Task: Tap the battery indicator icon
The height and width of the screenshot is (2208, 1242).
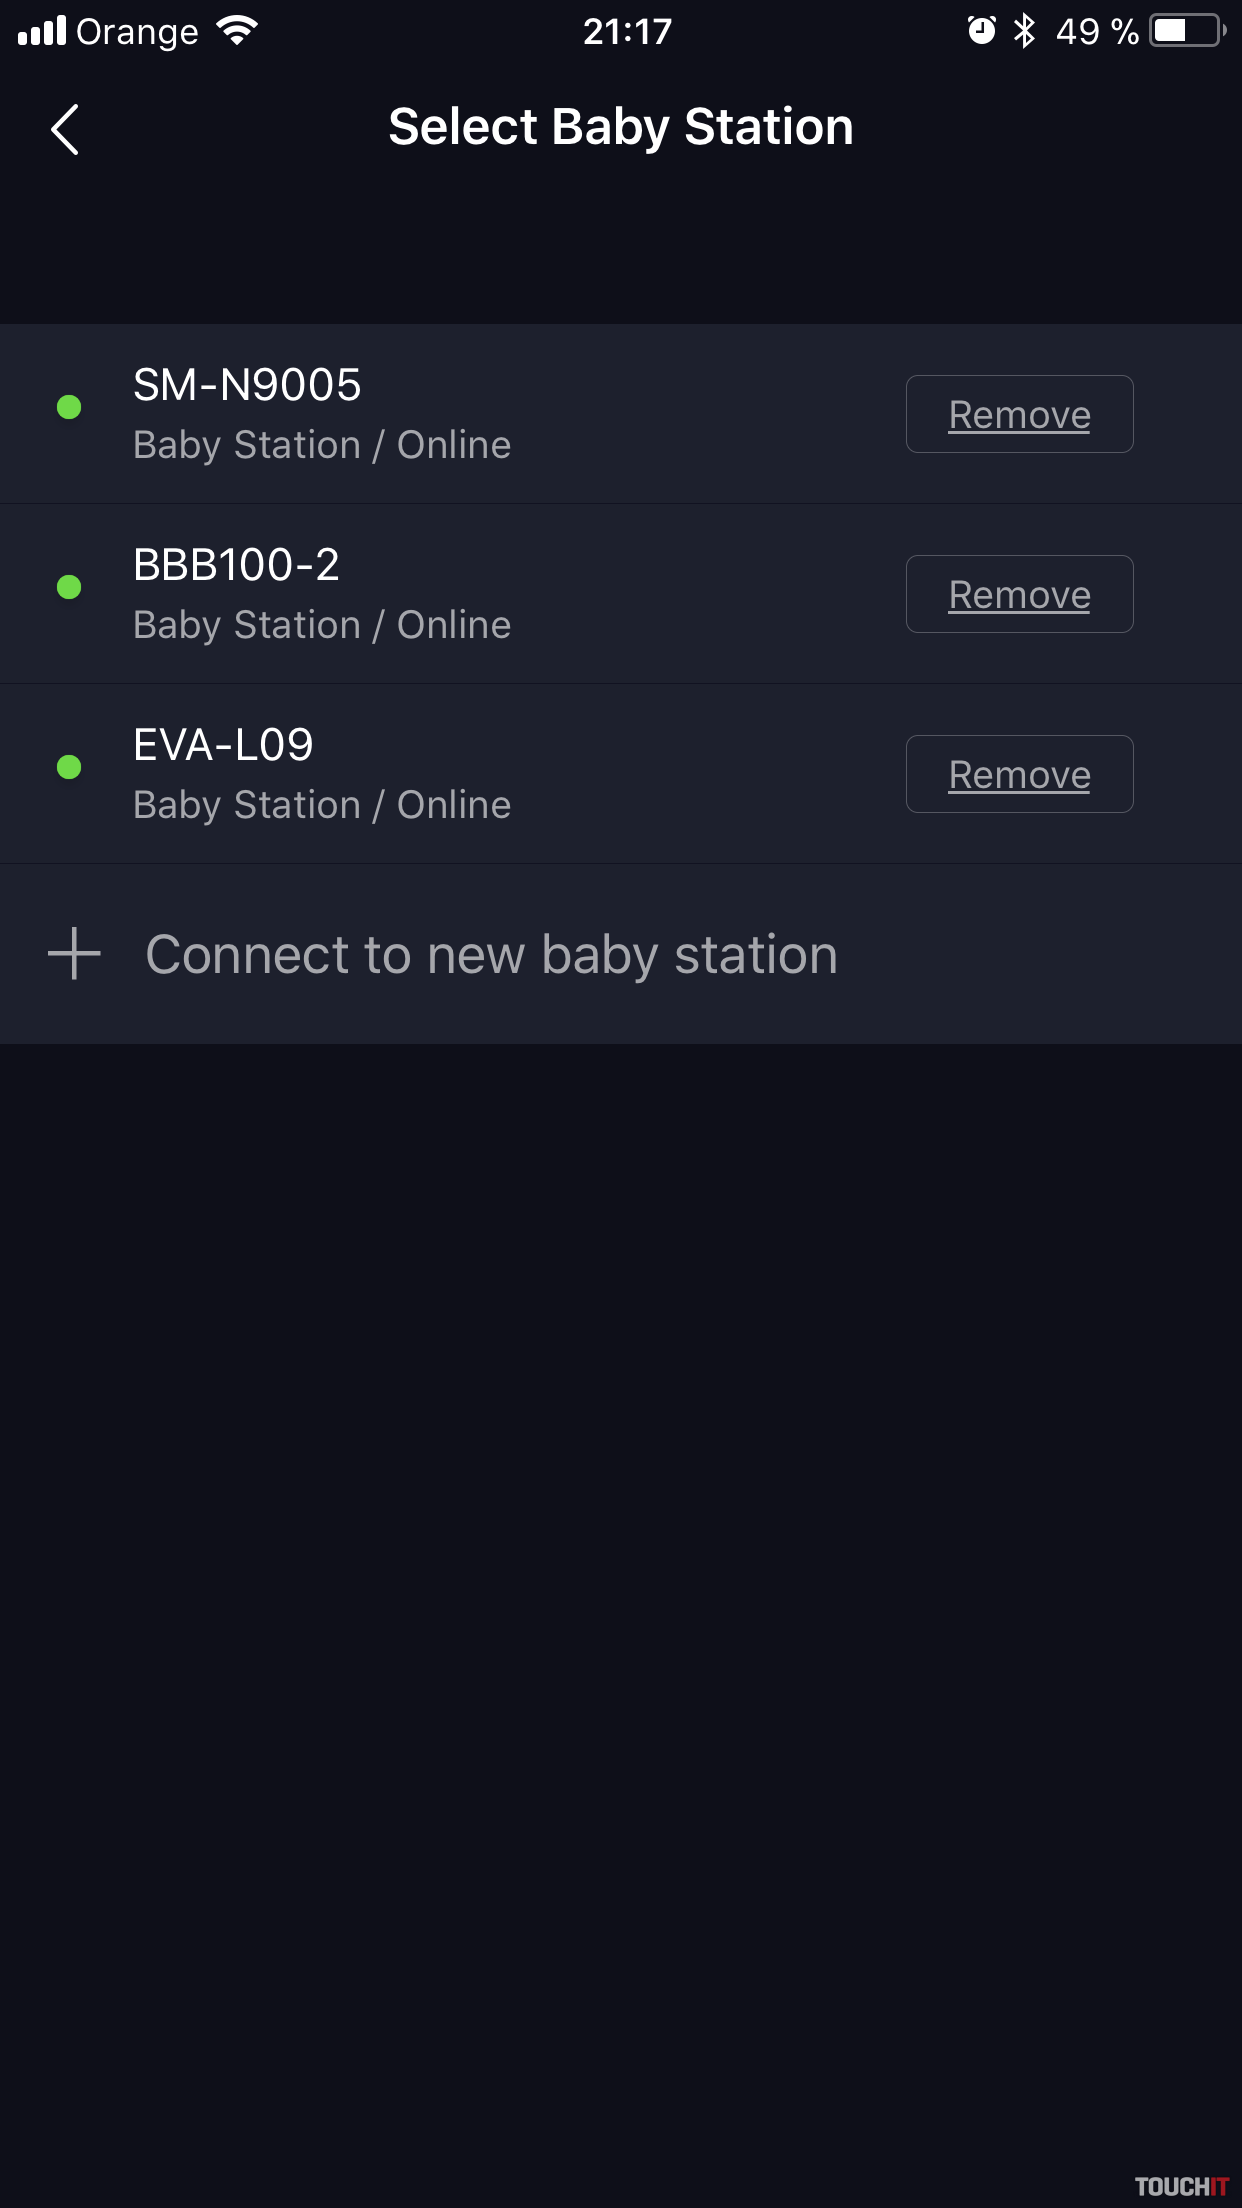Action: [x=1187, y=31]
